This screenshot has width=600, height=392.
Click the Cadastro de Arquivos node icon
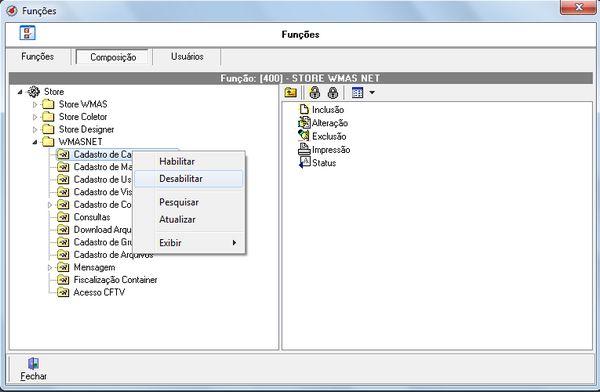point(63,255)
